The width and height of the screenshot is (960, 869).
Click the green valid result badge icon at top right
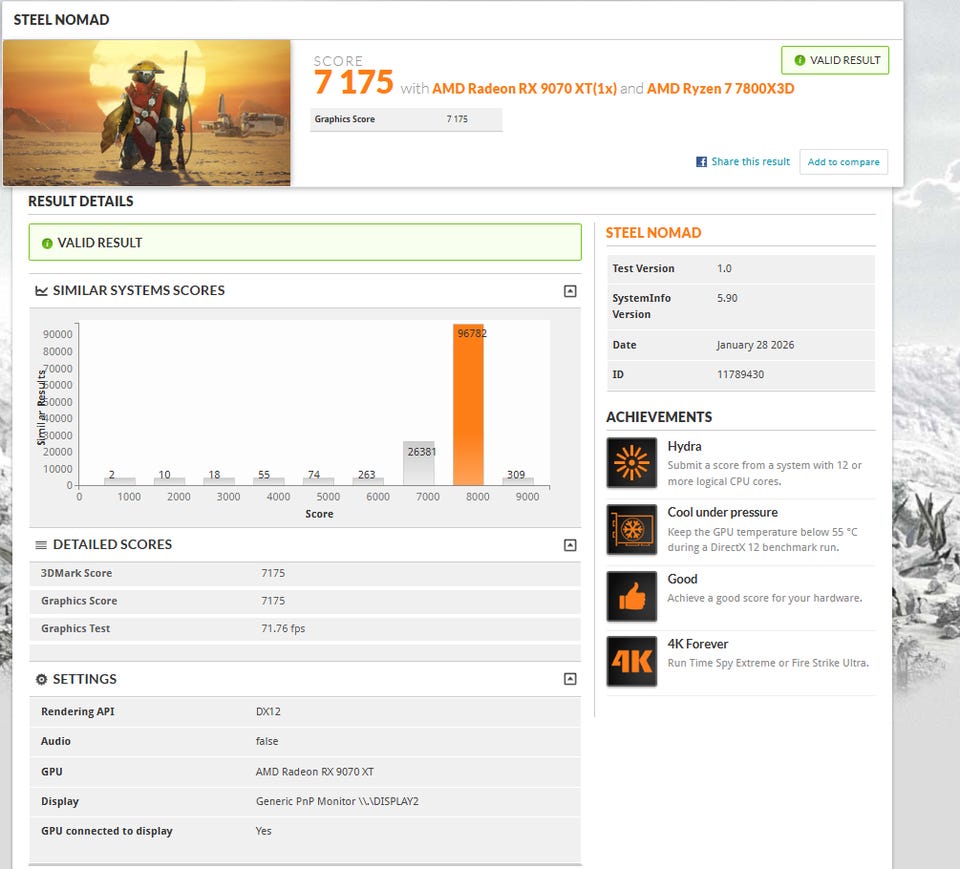tap(800, 60)
